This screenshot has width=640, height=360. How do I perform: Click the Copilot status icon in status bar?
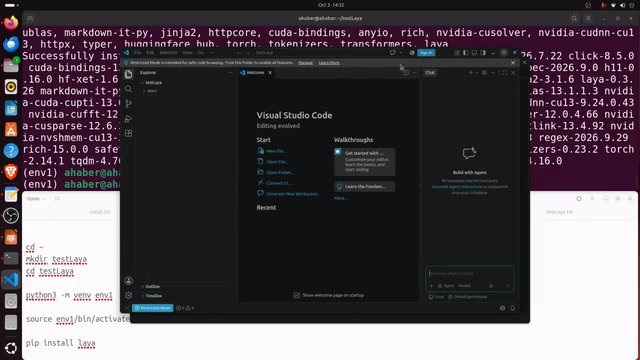pos(502,308)
